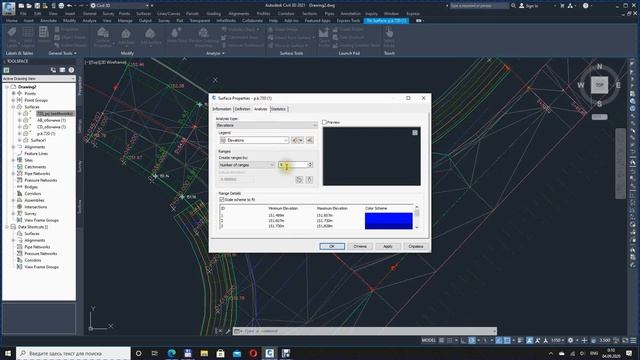Expand the Points node in Toolspace tree
Viewport: 640px width, 360px height.
[x=13, y=93]
